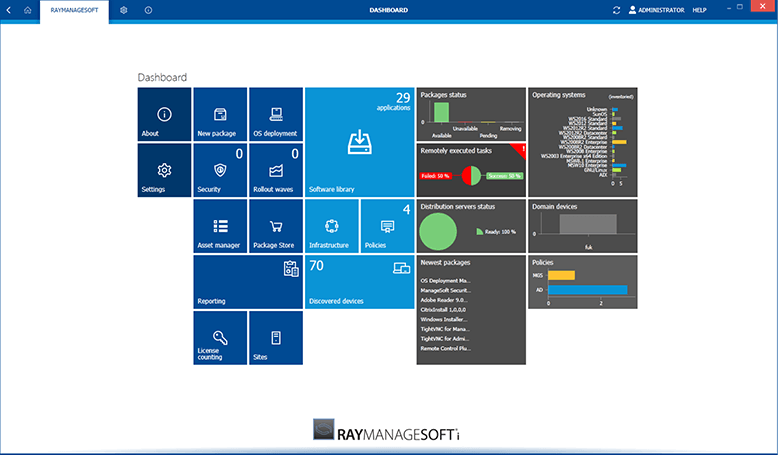Click the yellow MGS policies bar
The height and width of the screenshot is (455, 778).
[x=561, y=275]
